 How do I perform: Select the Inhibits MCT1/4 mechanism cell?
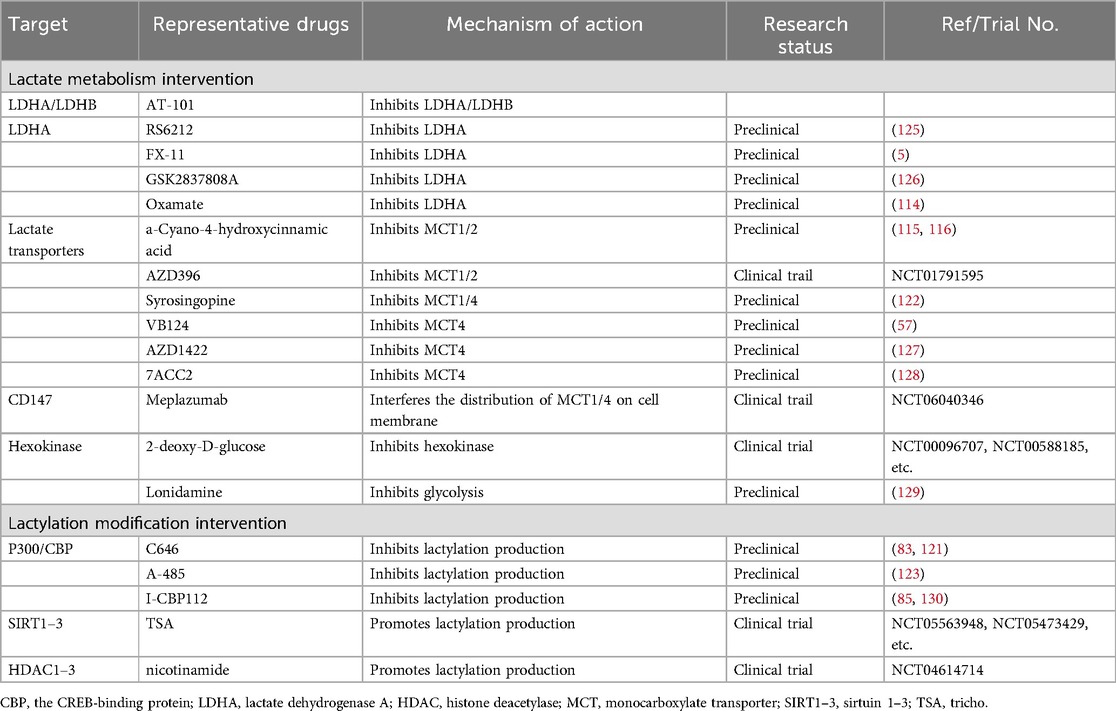(x=544, y=300)
